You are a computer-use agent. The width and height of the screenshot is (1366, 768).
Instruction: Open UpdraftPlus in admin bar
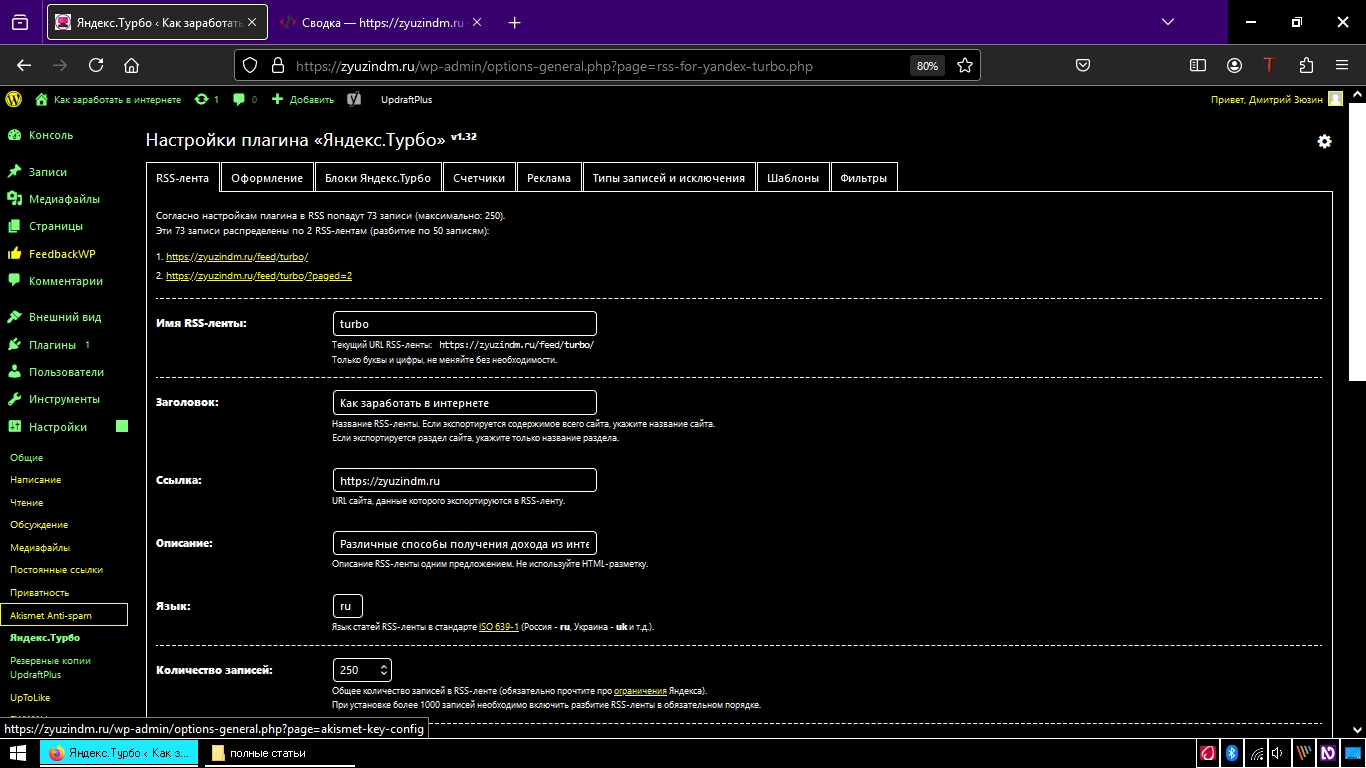coord(406,99)
